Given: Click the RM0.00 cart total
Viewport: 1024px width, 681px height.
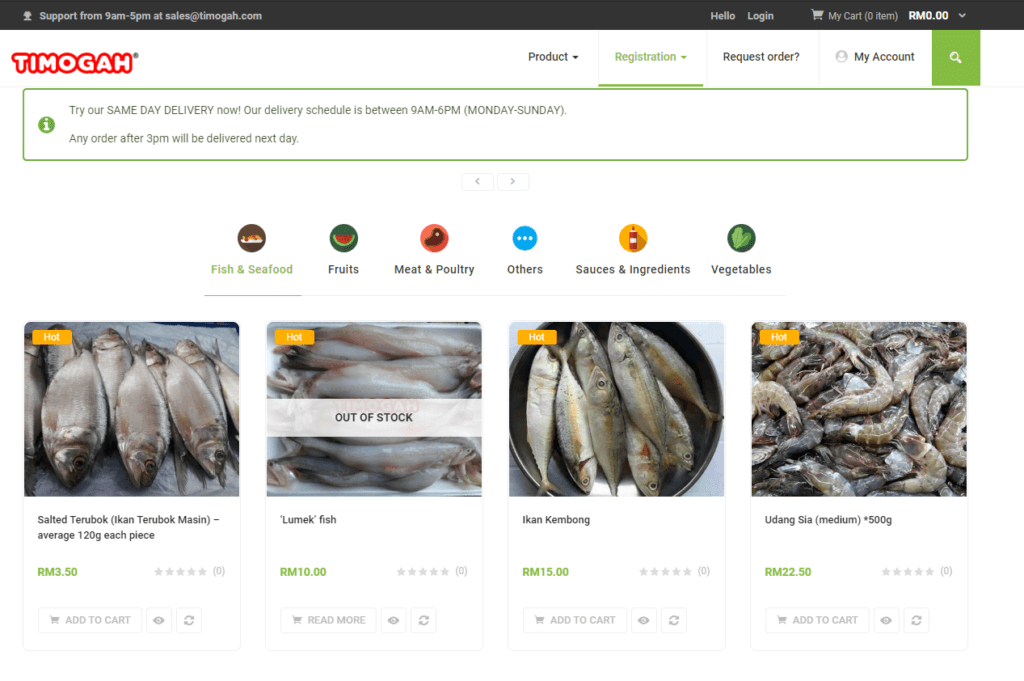Looking at the screenshot, I should point(928,16).
